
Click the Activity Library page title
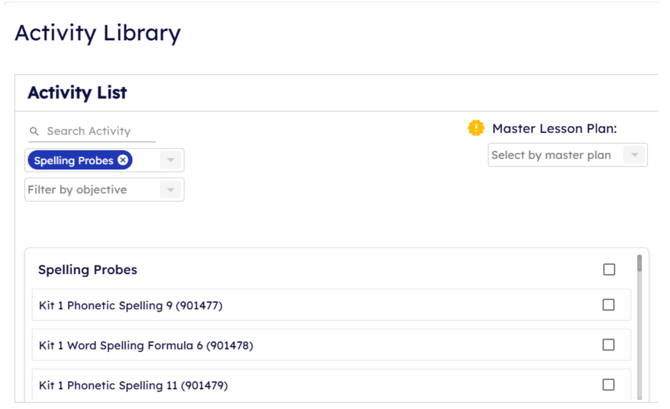tap(98, 33)
